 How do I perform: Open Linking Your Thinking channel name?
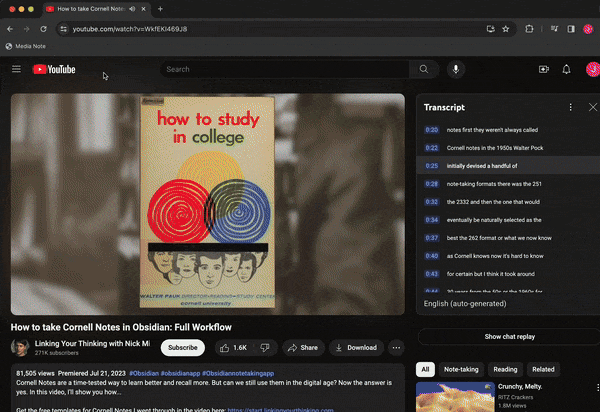pyautogui.click(x=92, y=344)
